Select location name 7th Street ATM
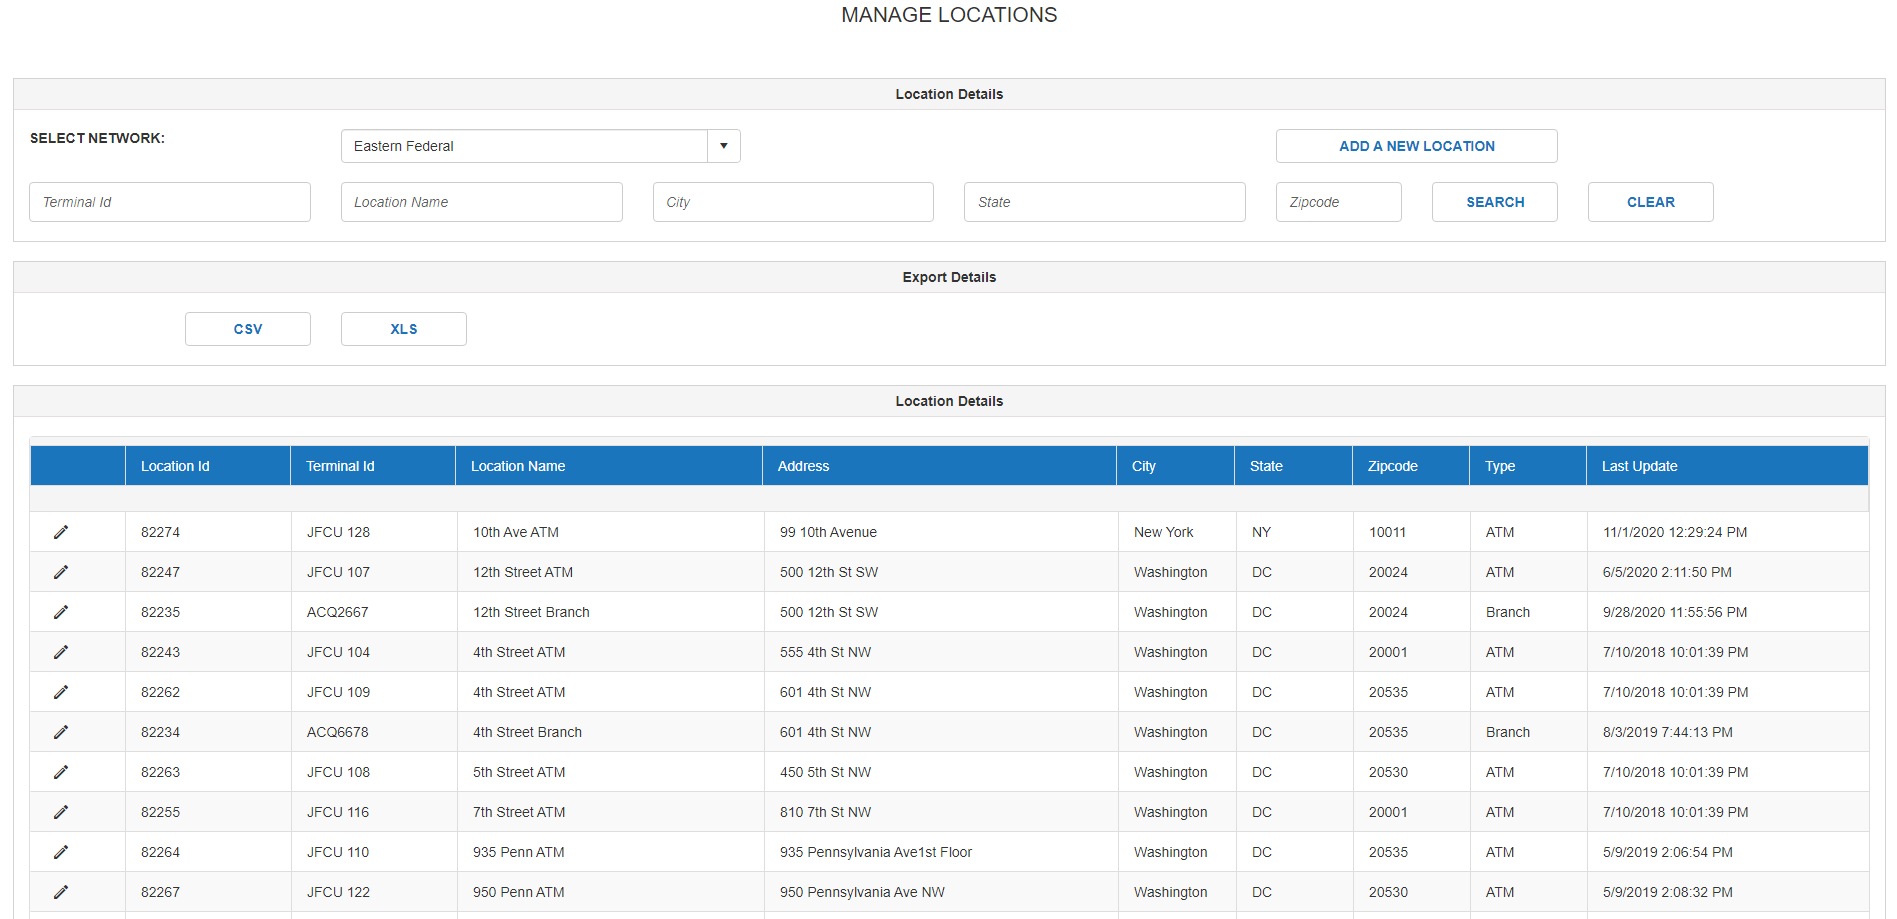1897x919 pixels. click(519, 812)
